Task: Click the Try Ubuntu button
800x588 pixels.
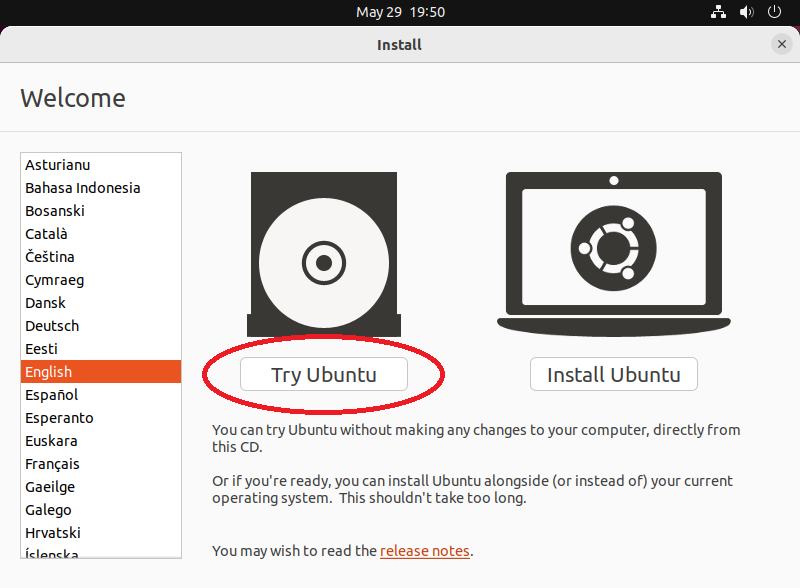Action: (x=324, y=374)
